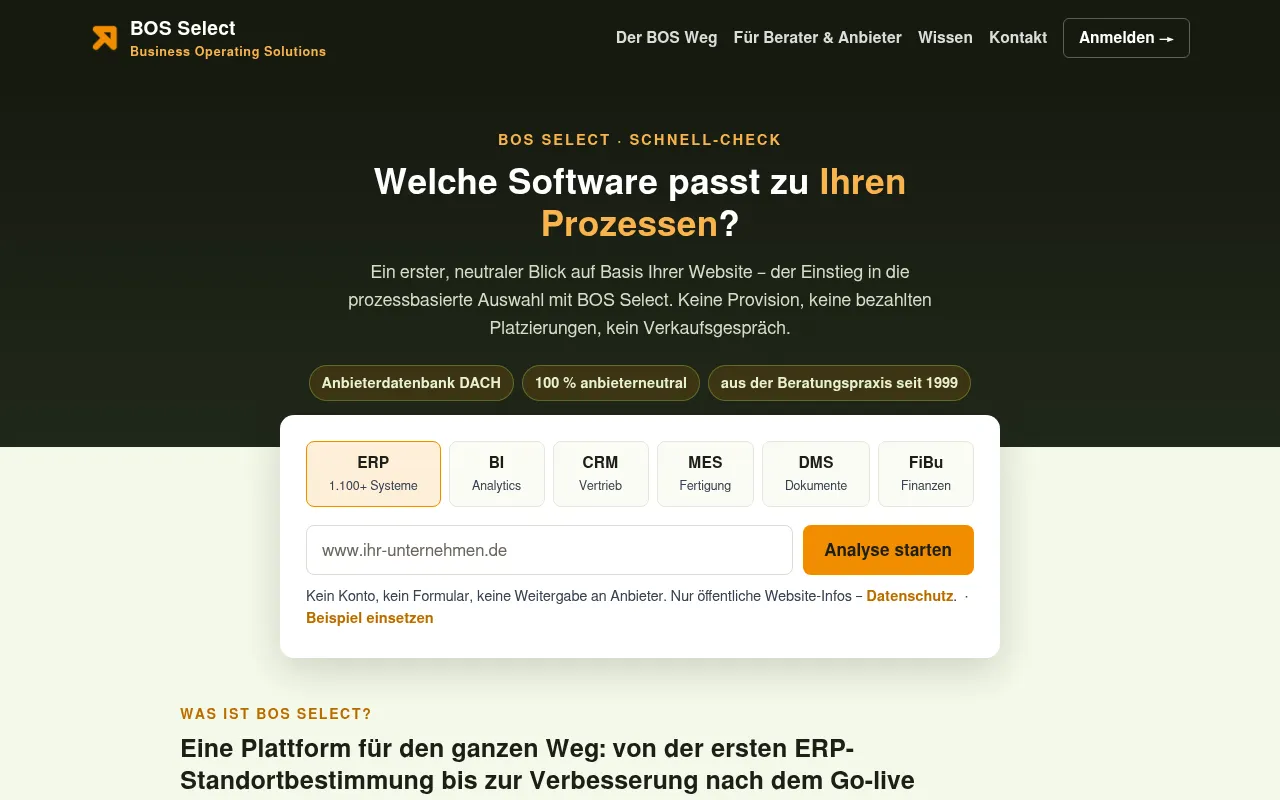This screenshot has height=800, width=1280.
Task: Navigate to Kontakt page
Action: [1018, 38]
